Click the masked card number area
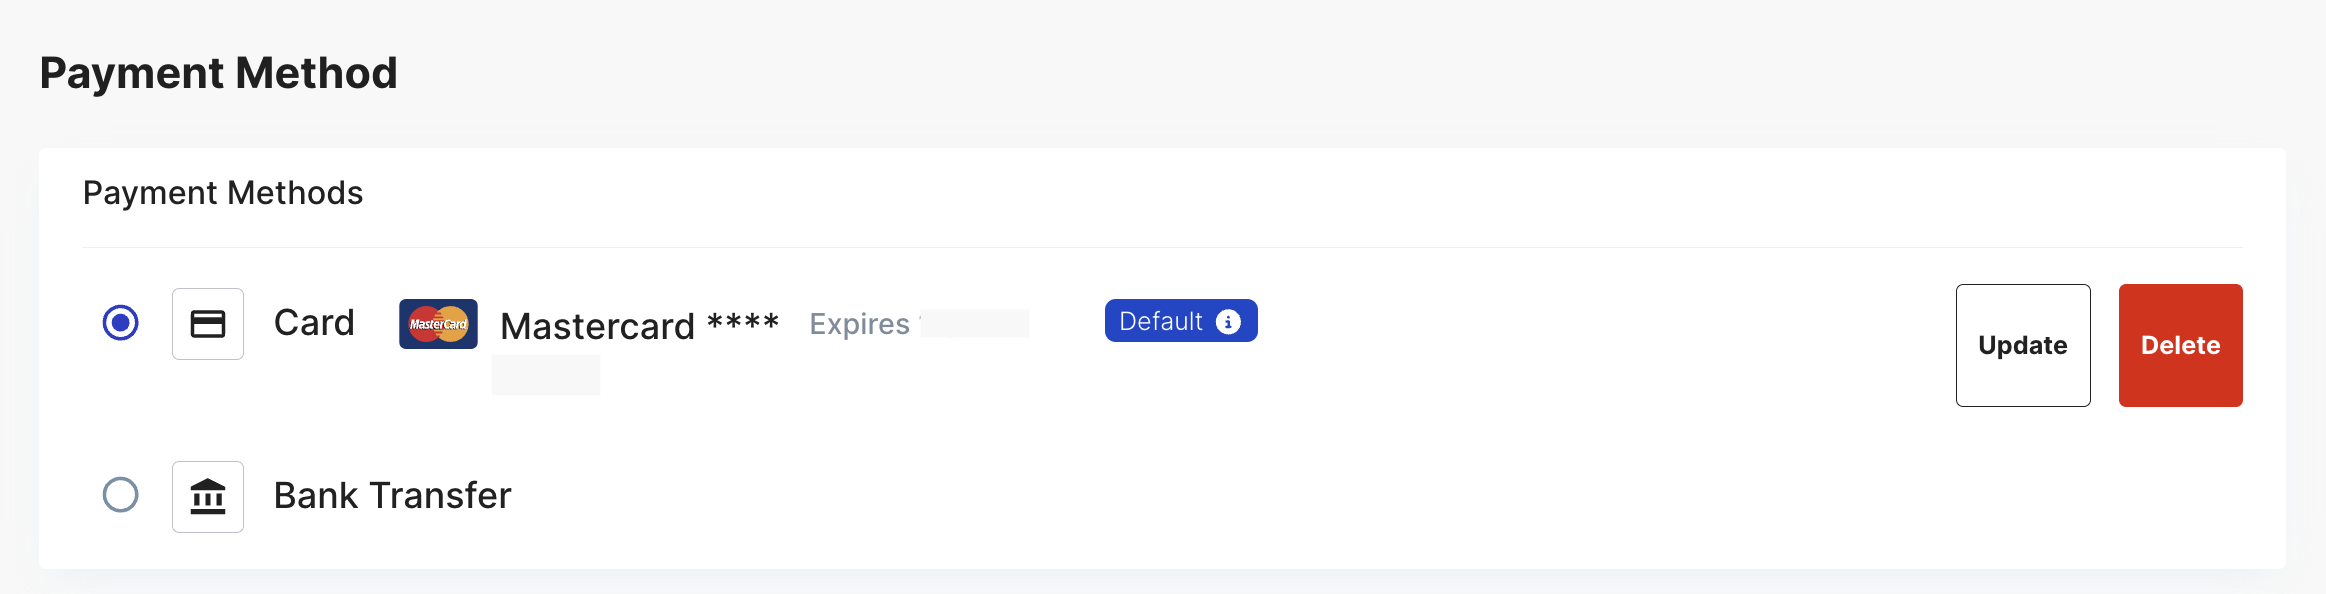This screenshot has height=594, width=2326. pos(546,374)
